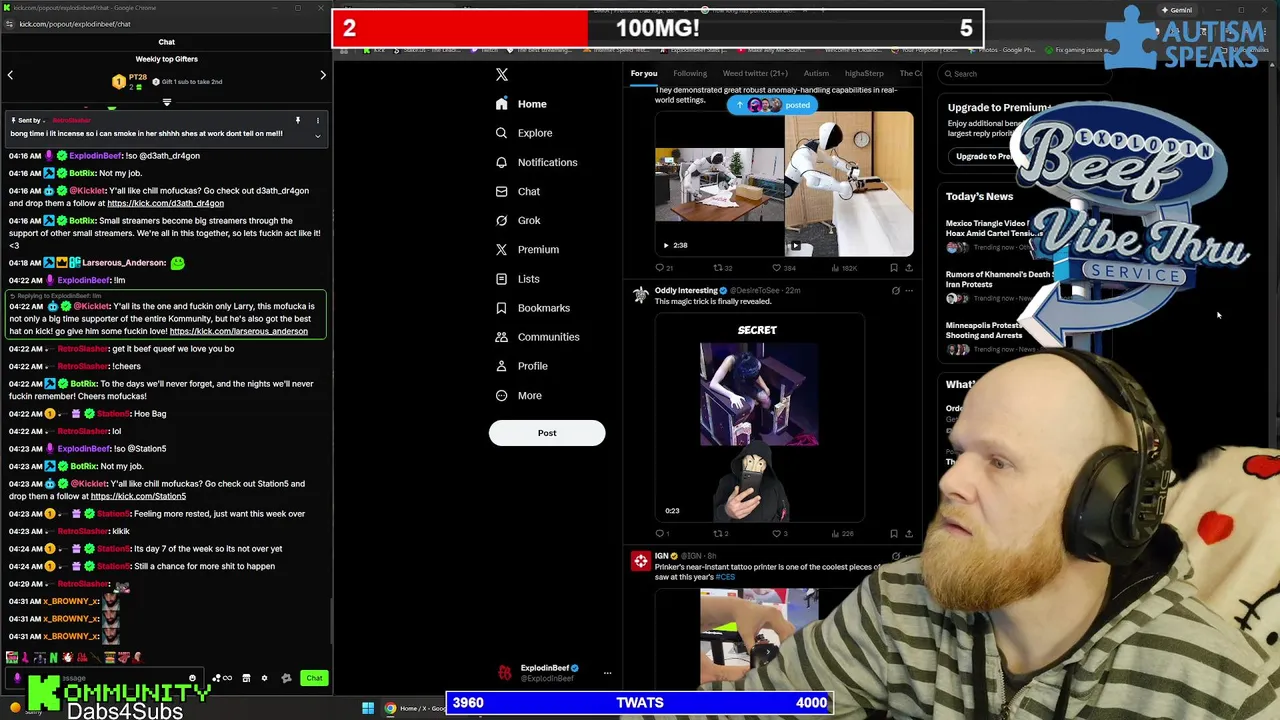Open kick.com/larserous_anderson link in chat
Screen dimensions: 1280x720
click(239, 331)
